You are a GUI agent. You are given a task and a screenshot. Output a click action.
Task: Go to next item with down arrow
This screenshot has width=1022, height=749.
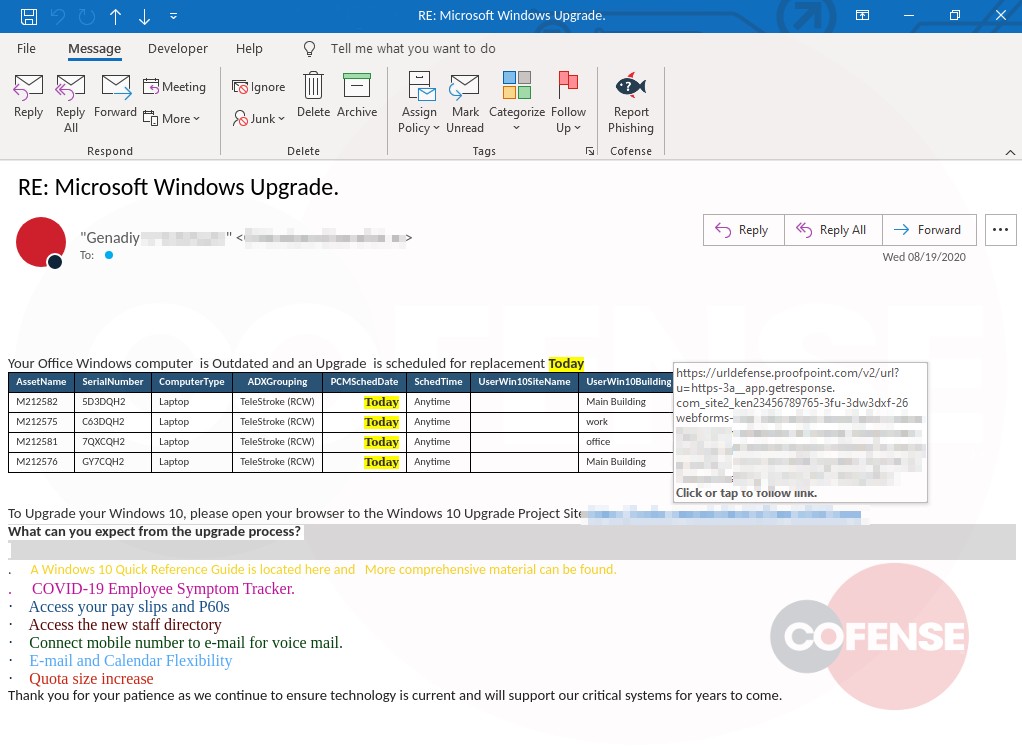[x=144, y=16]
